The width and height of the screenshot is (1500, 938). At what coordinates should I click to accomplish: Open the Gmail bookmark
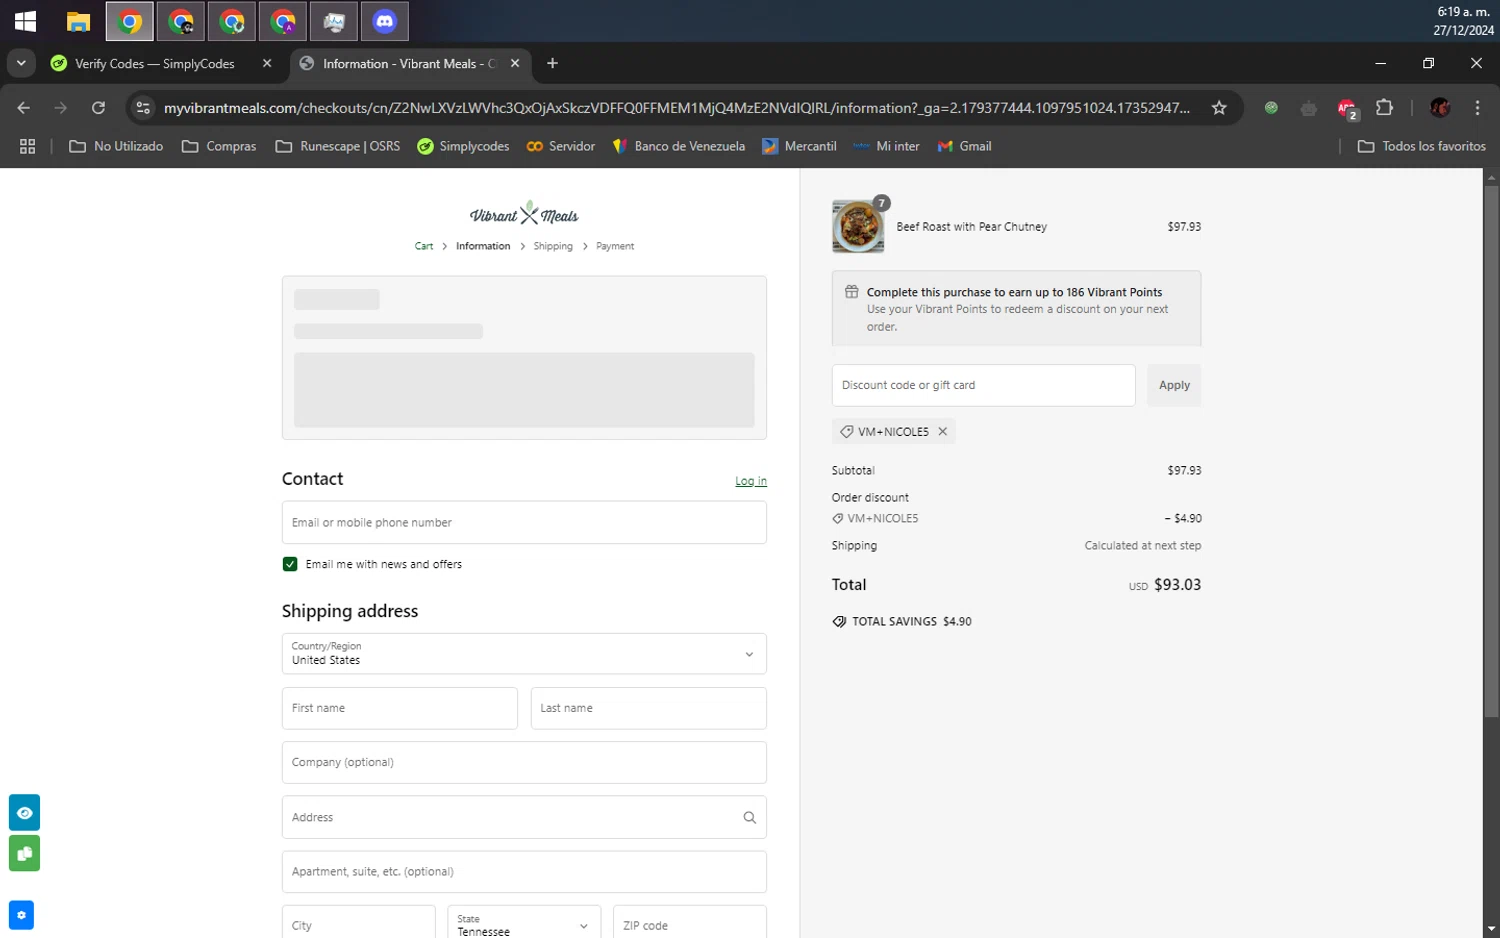tap(964, 146)
